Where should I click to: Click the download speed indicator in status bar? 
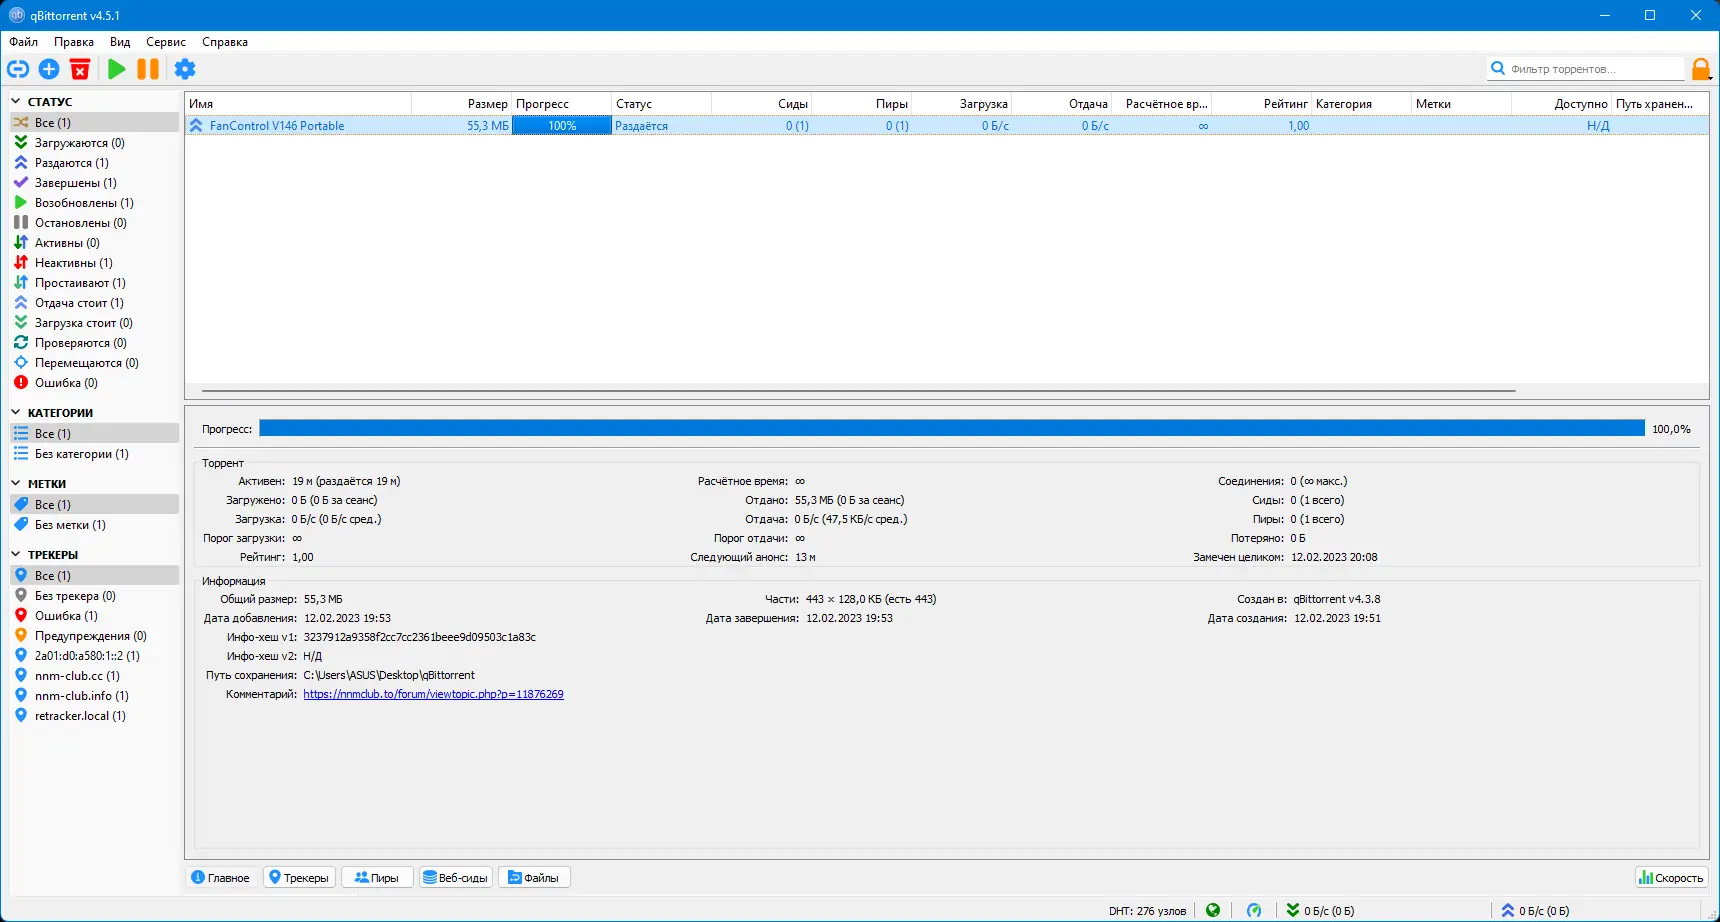tap(1320, 910)
